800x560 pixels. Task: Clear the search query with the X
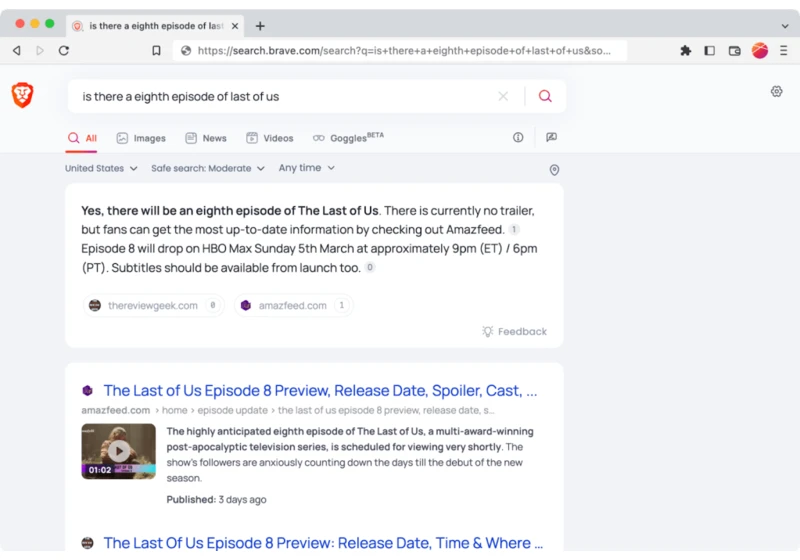[503, 96]
